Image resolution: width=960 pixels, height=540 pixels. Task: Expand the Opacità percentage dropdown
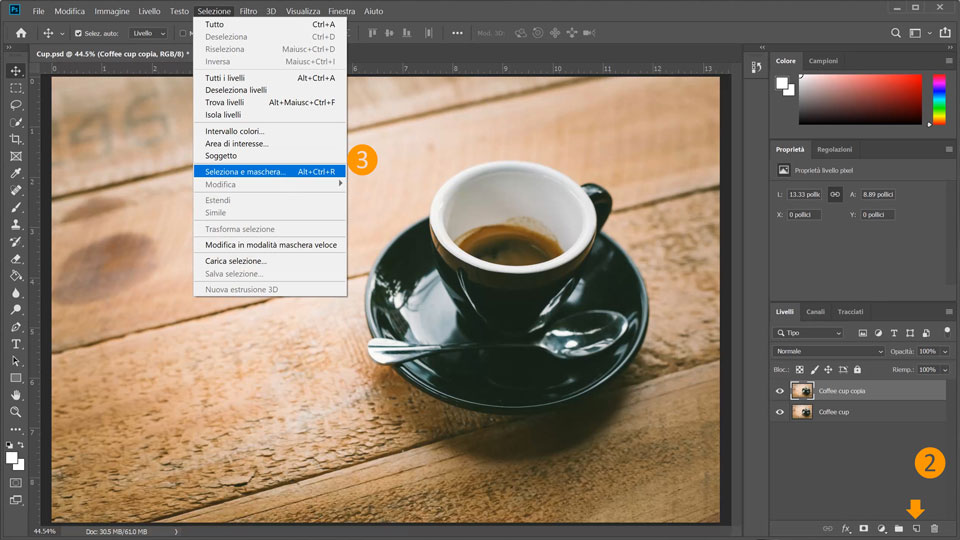pyautogui.click(x=944, y=352)
